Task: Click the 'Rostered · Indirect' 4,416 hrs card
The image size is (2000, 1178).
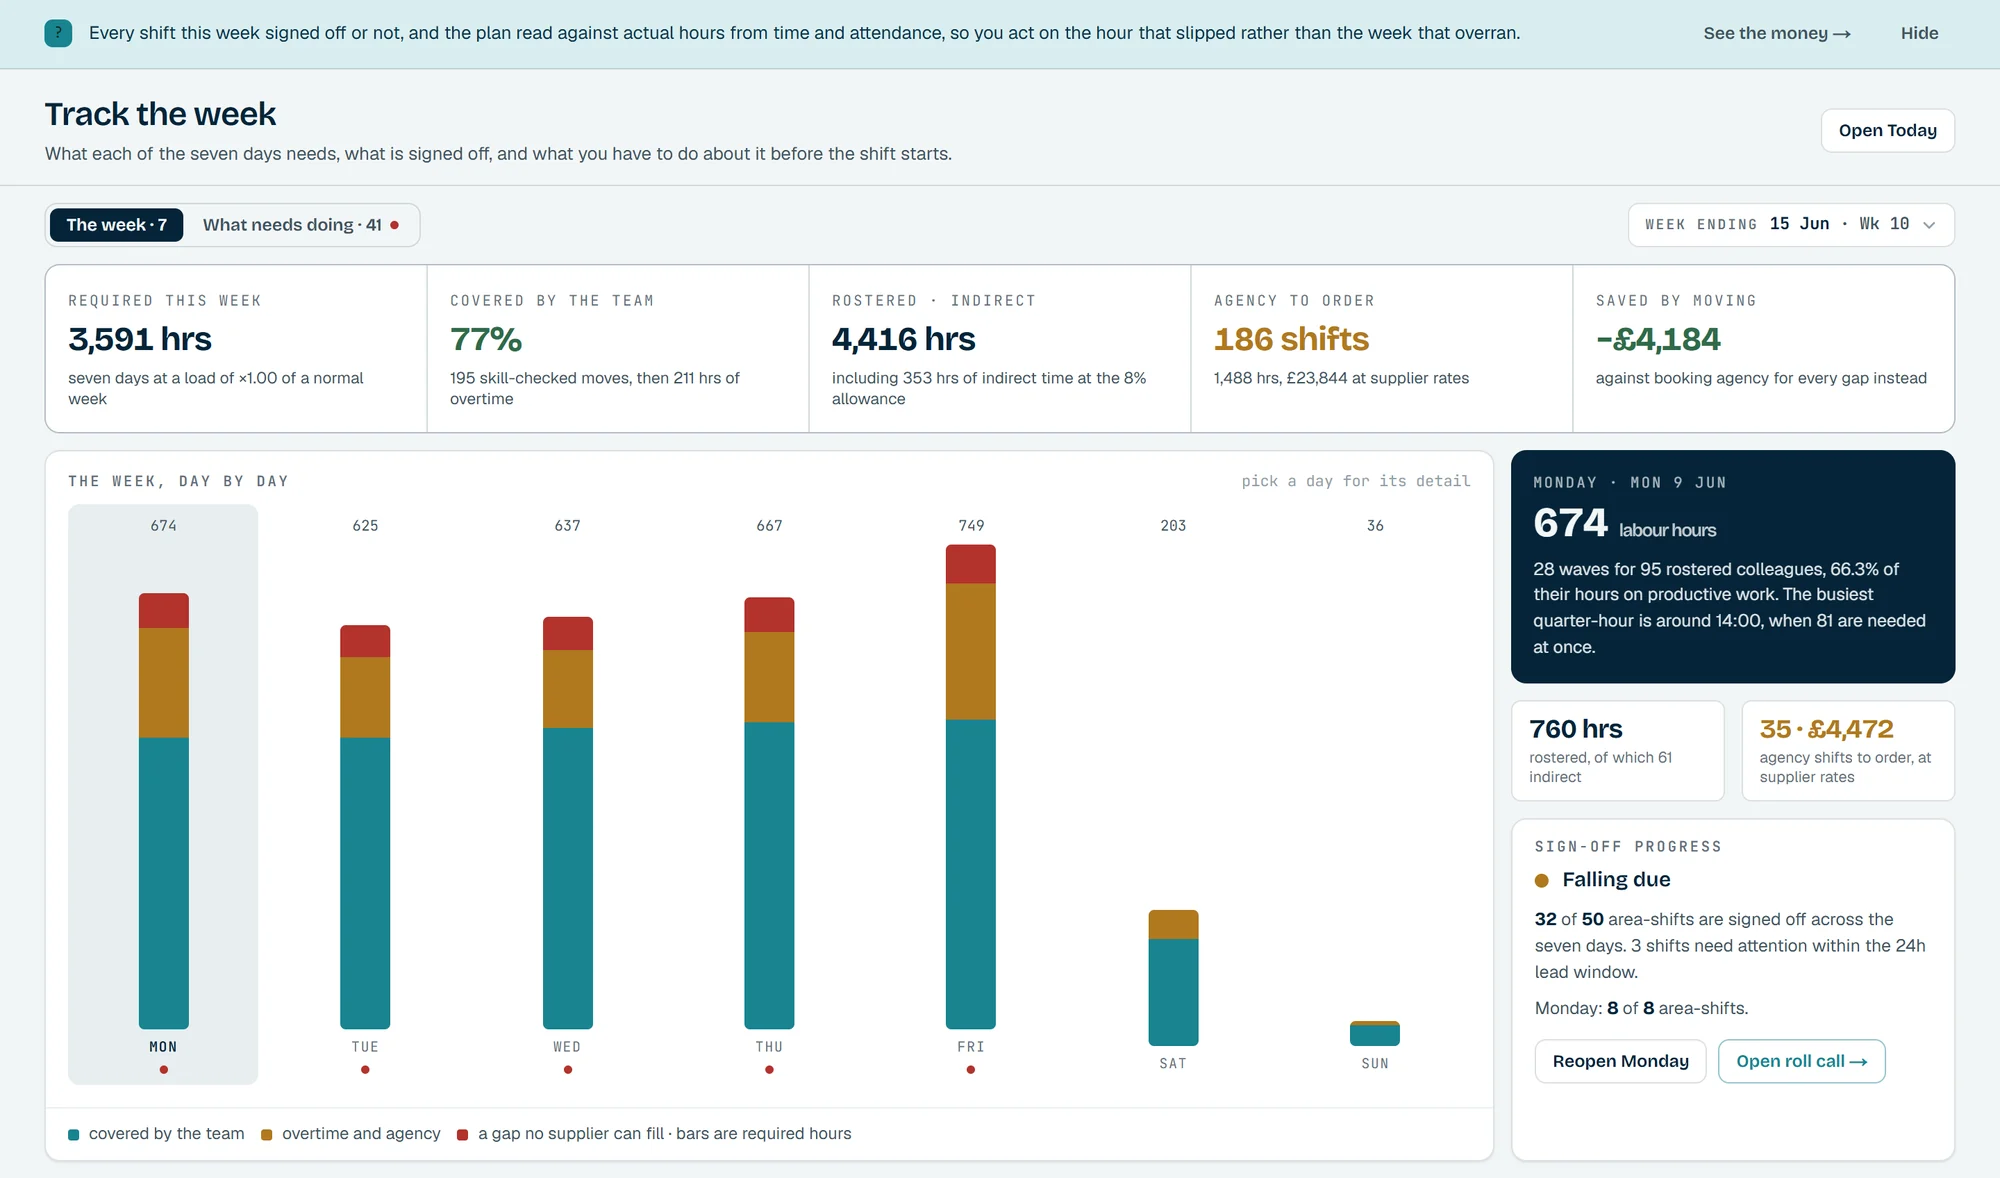Action: [1000, 349]
